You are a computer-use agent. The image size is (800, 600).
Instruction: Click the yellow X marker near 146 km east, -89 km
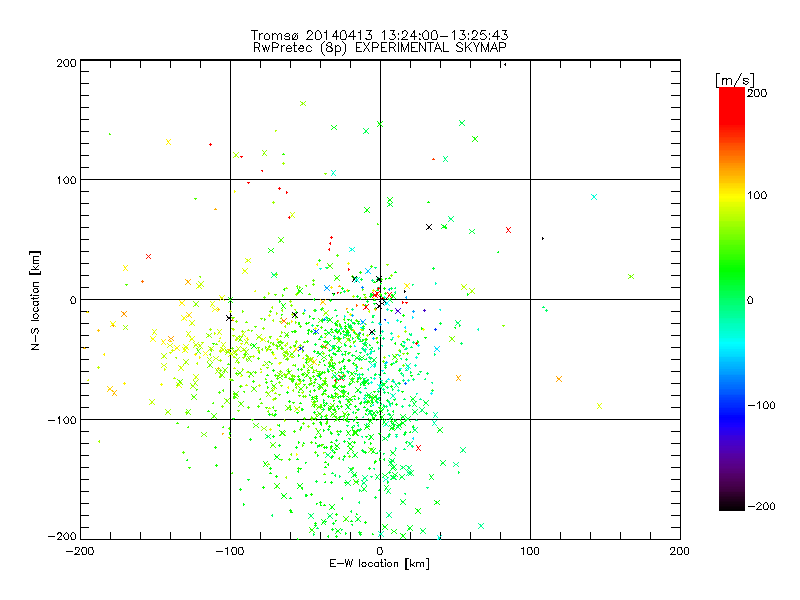point(599,406)
